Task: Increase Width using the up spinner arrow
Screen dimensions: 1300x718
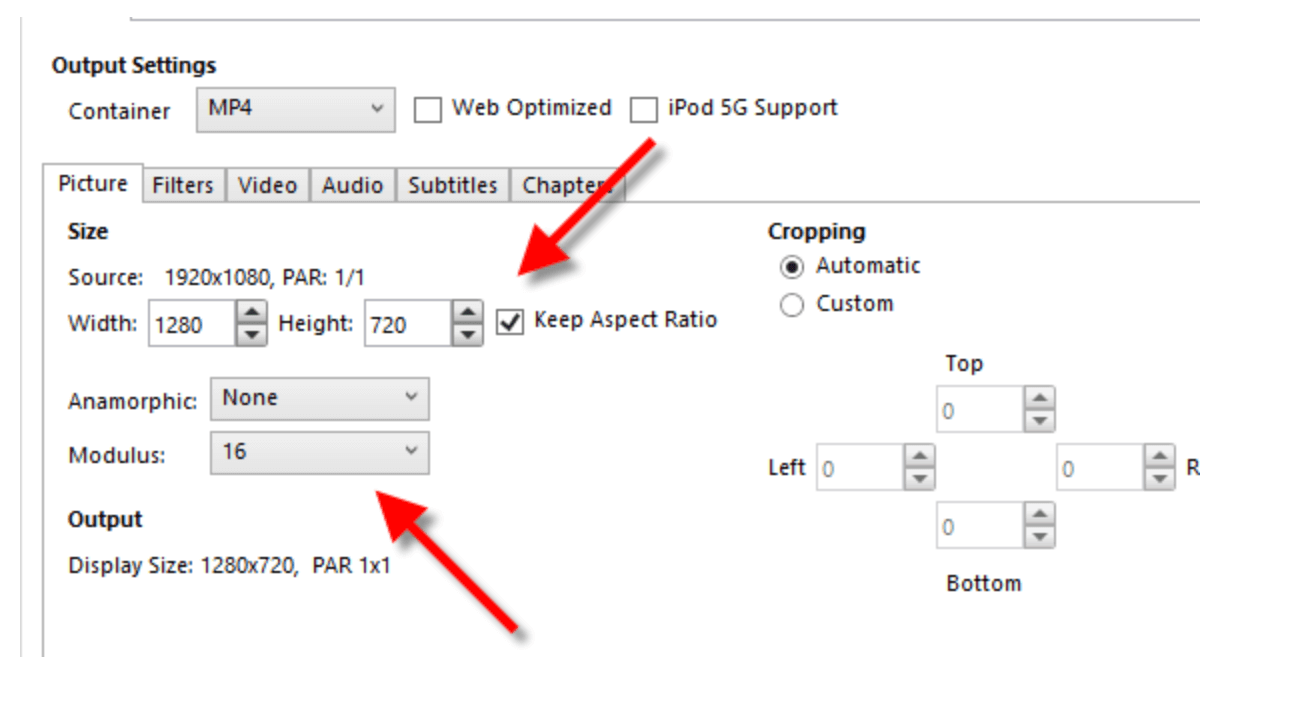Action: tap(253, 313)
